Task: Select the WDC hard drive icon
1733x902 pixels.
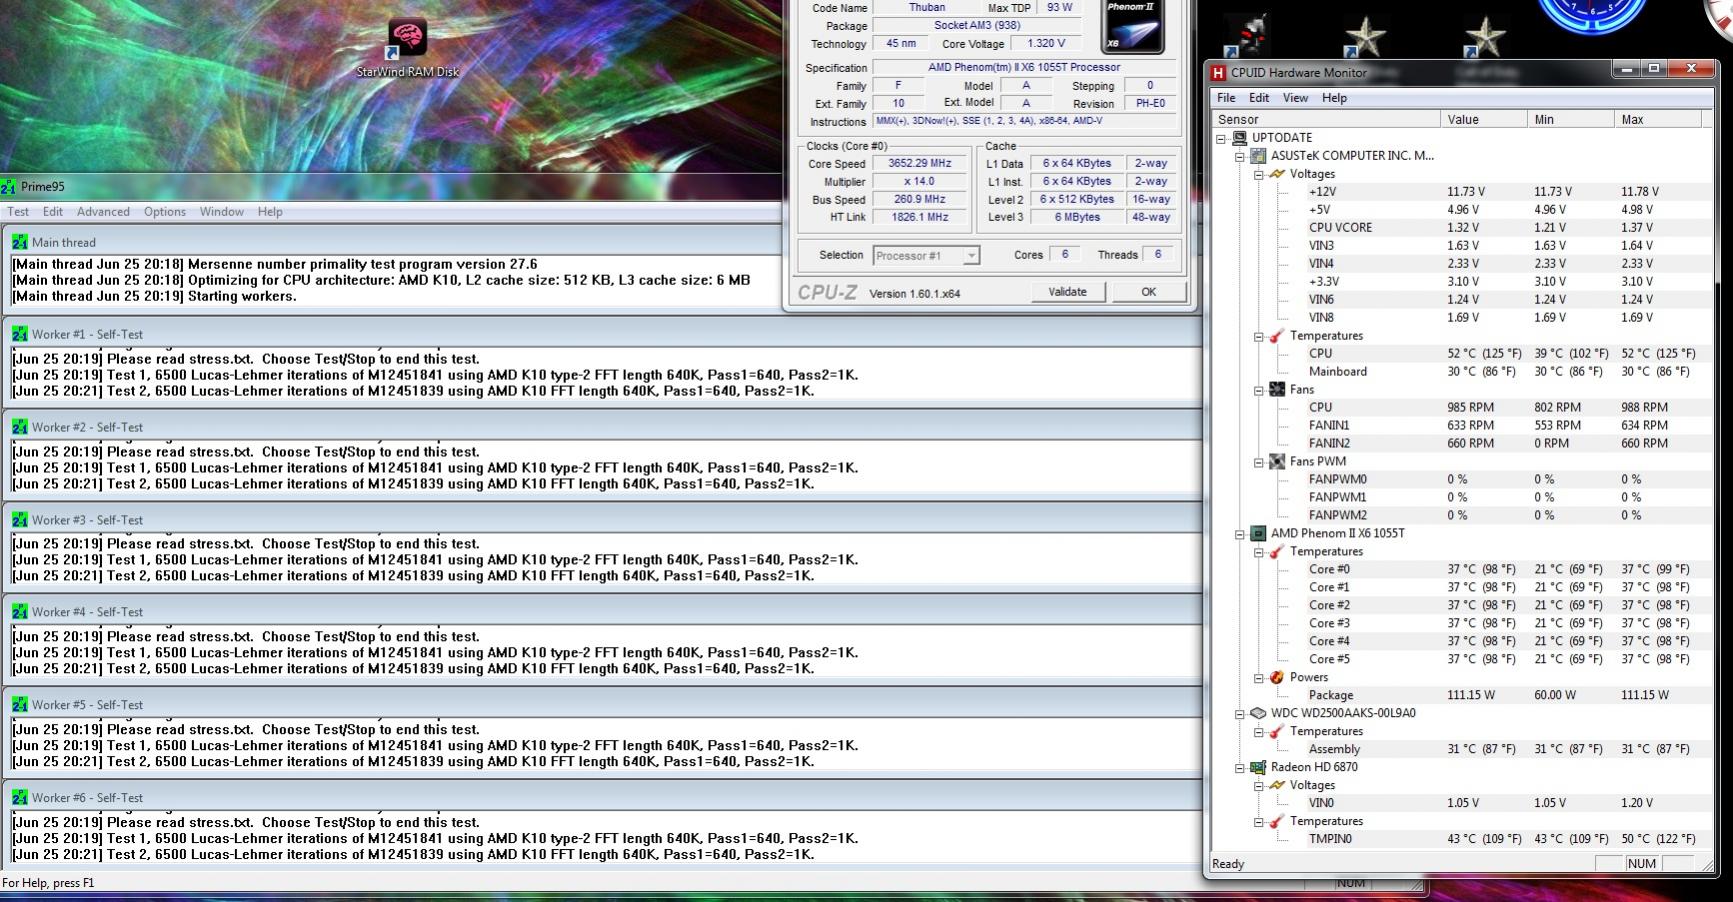Action: [x=1259, y=713]
